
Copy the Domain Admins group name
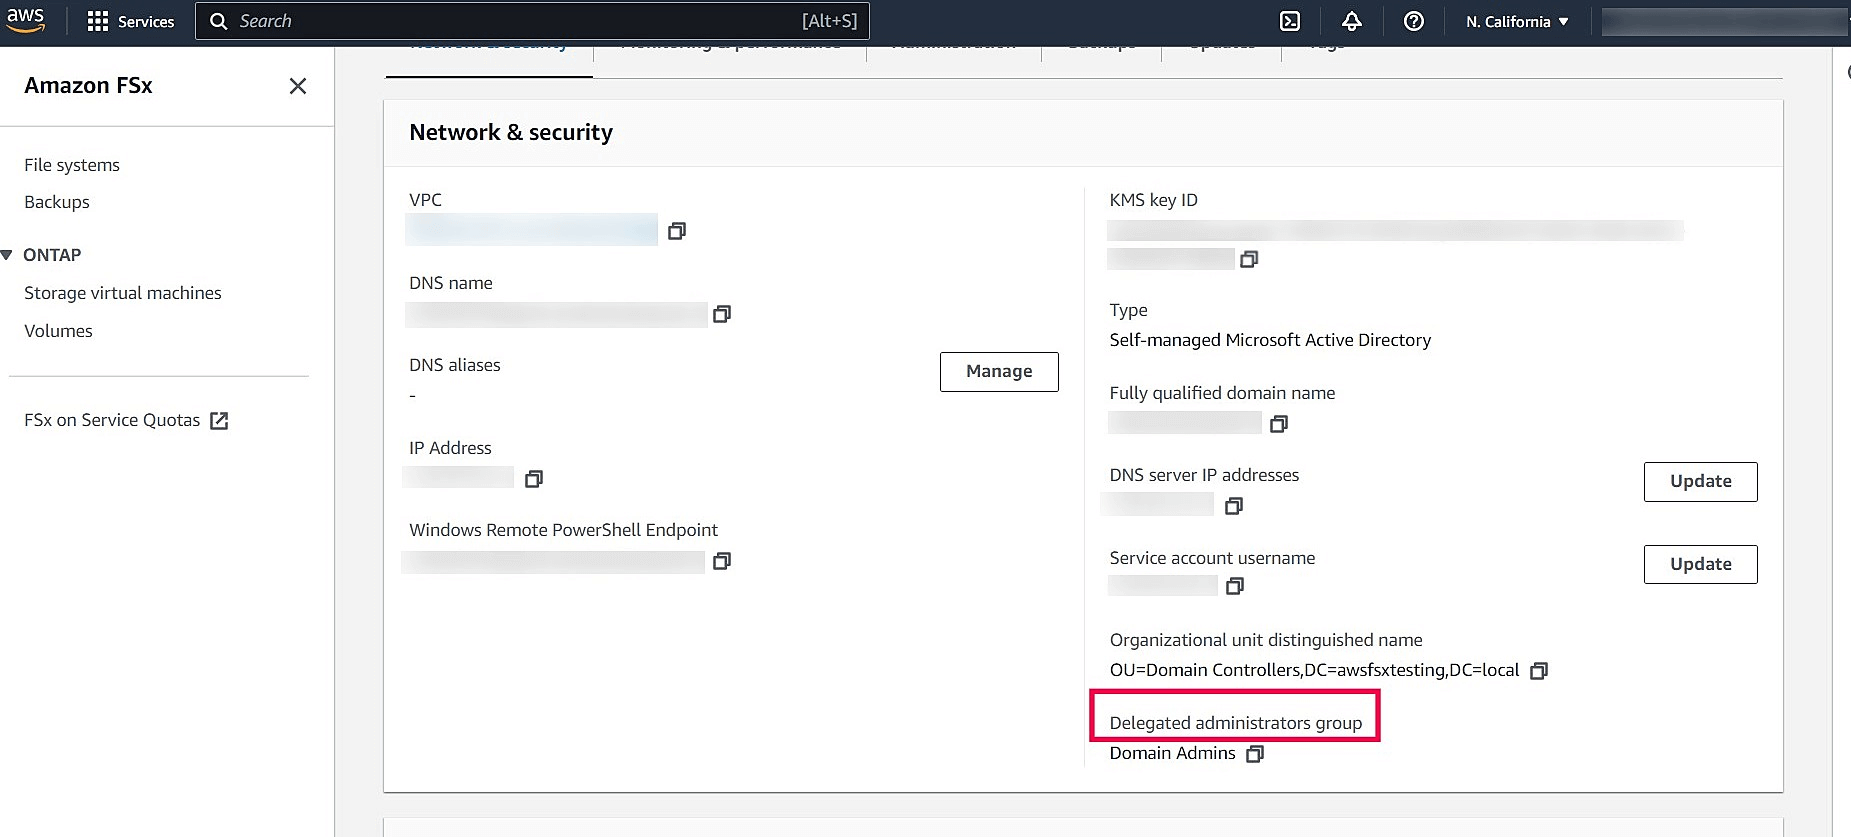point(1255,753)
